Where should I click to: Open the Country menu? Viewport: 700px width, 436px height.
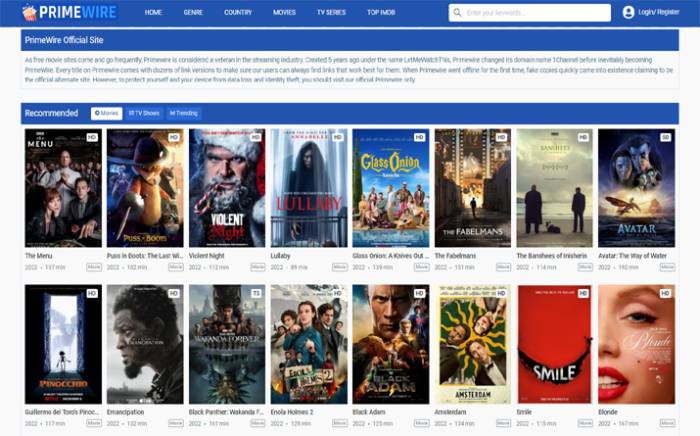pos(238,13)
